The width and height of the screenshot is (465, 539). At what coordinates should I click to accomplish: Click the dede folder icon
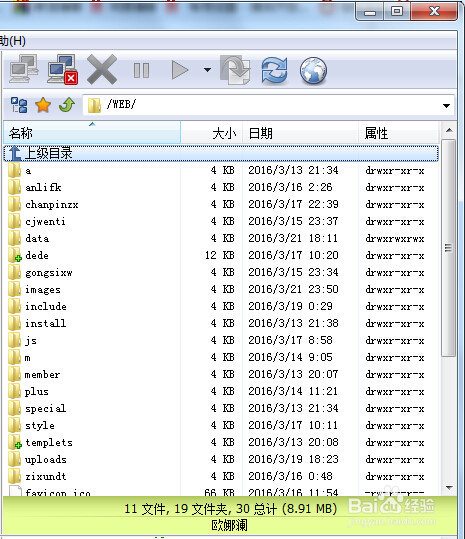tap(14, 255)
